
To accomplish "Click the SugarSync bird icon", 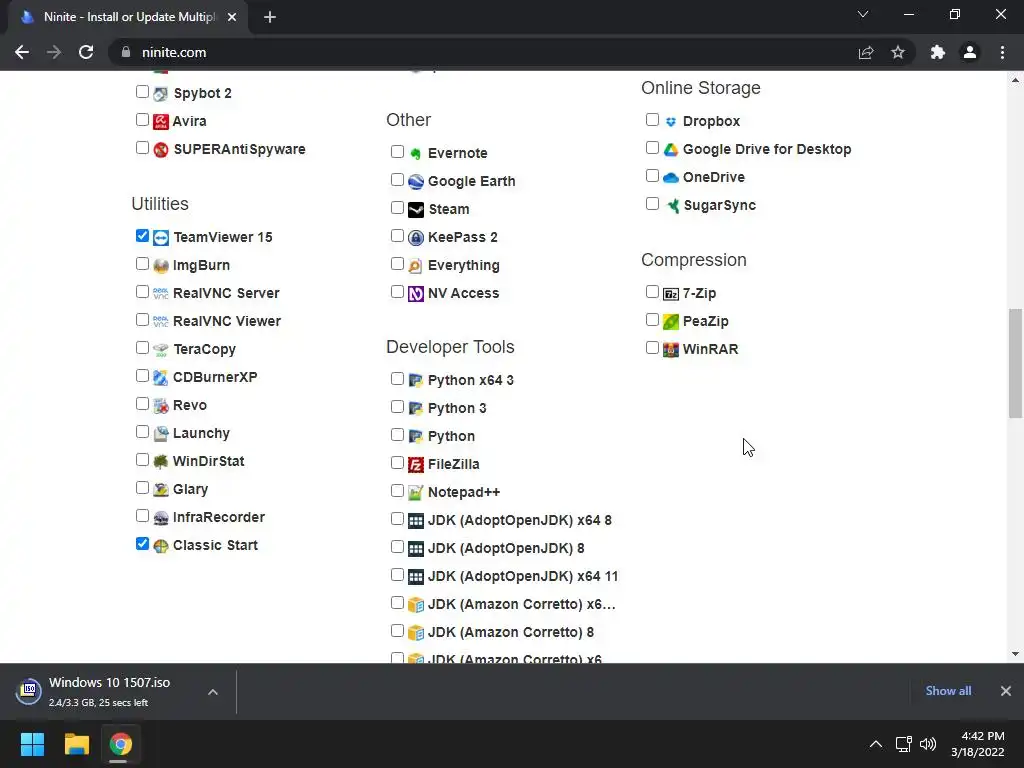I will pyautogui.click(x=671, y=206).
